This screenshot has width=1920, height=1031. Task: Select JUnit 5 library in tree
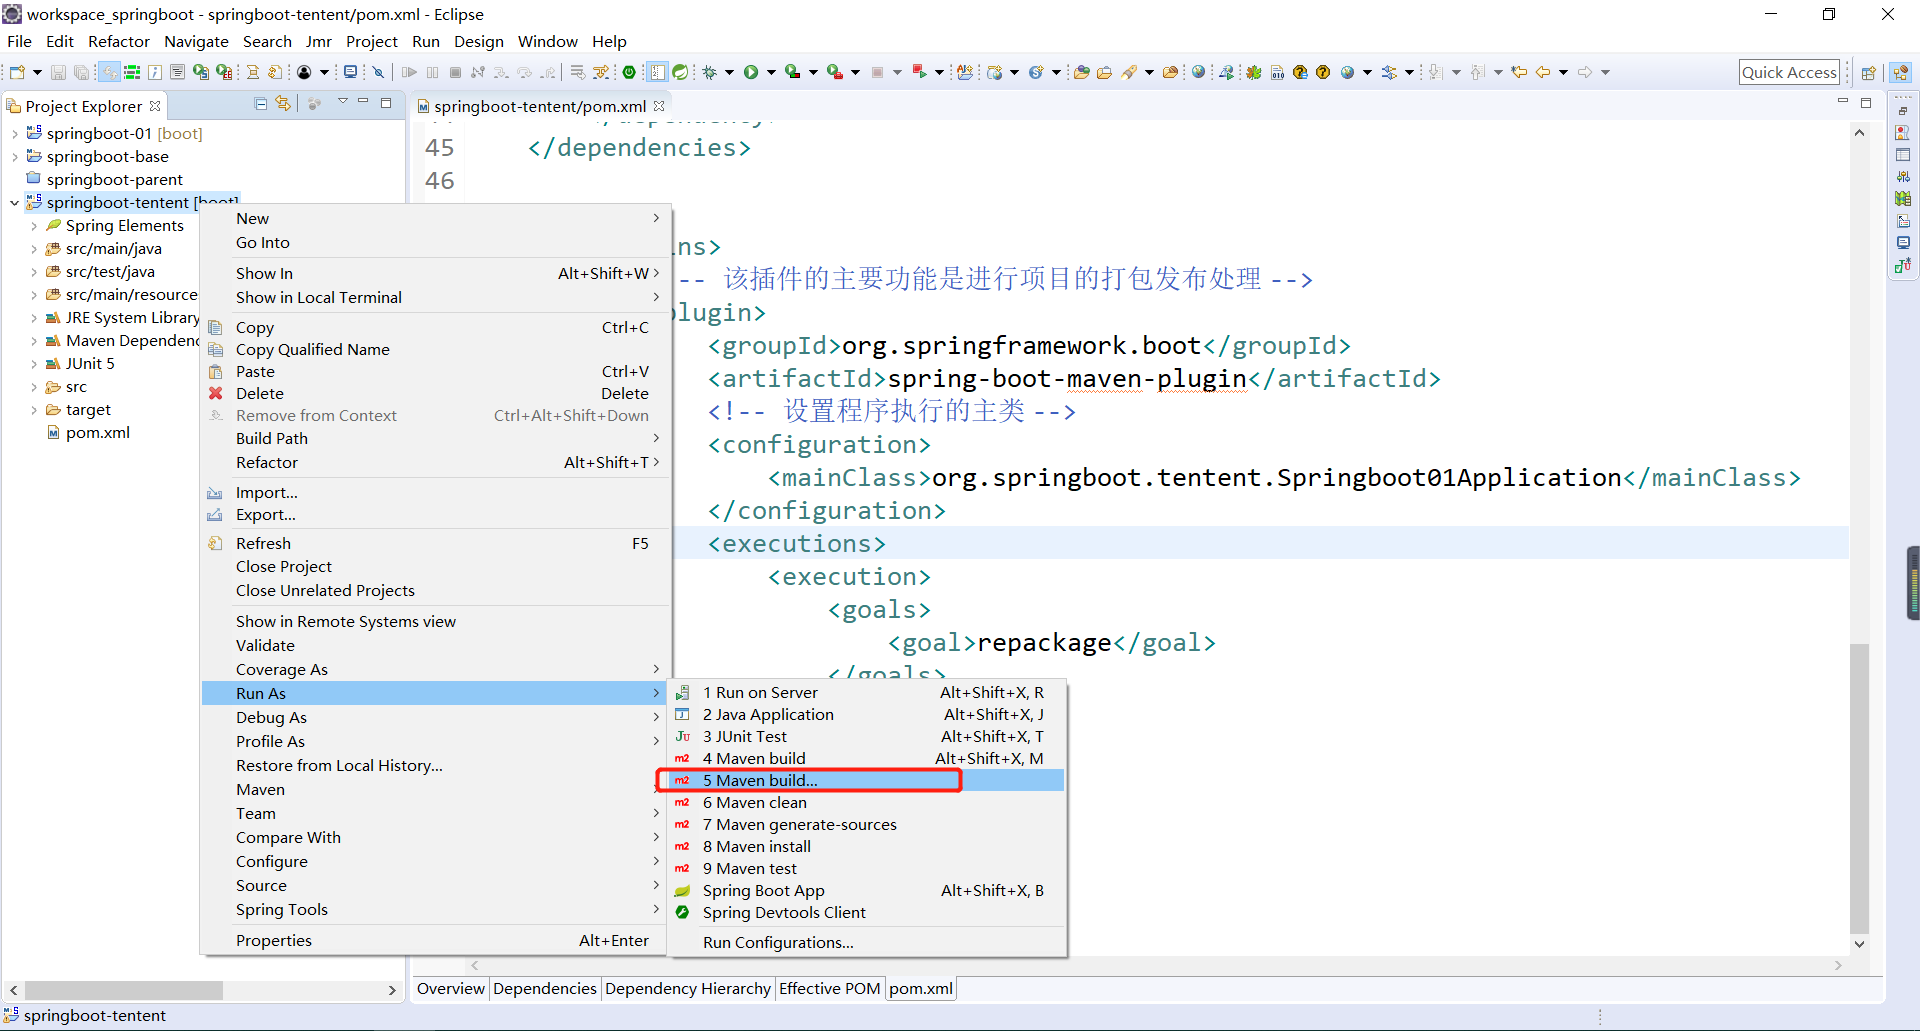point(90,364)
